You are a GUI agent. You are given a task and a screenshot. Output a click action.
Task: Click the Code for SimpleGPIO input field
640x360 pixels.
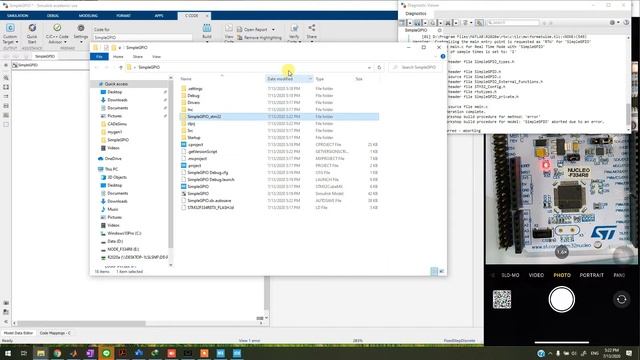click(x=142, y=37)
